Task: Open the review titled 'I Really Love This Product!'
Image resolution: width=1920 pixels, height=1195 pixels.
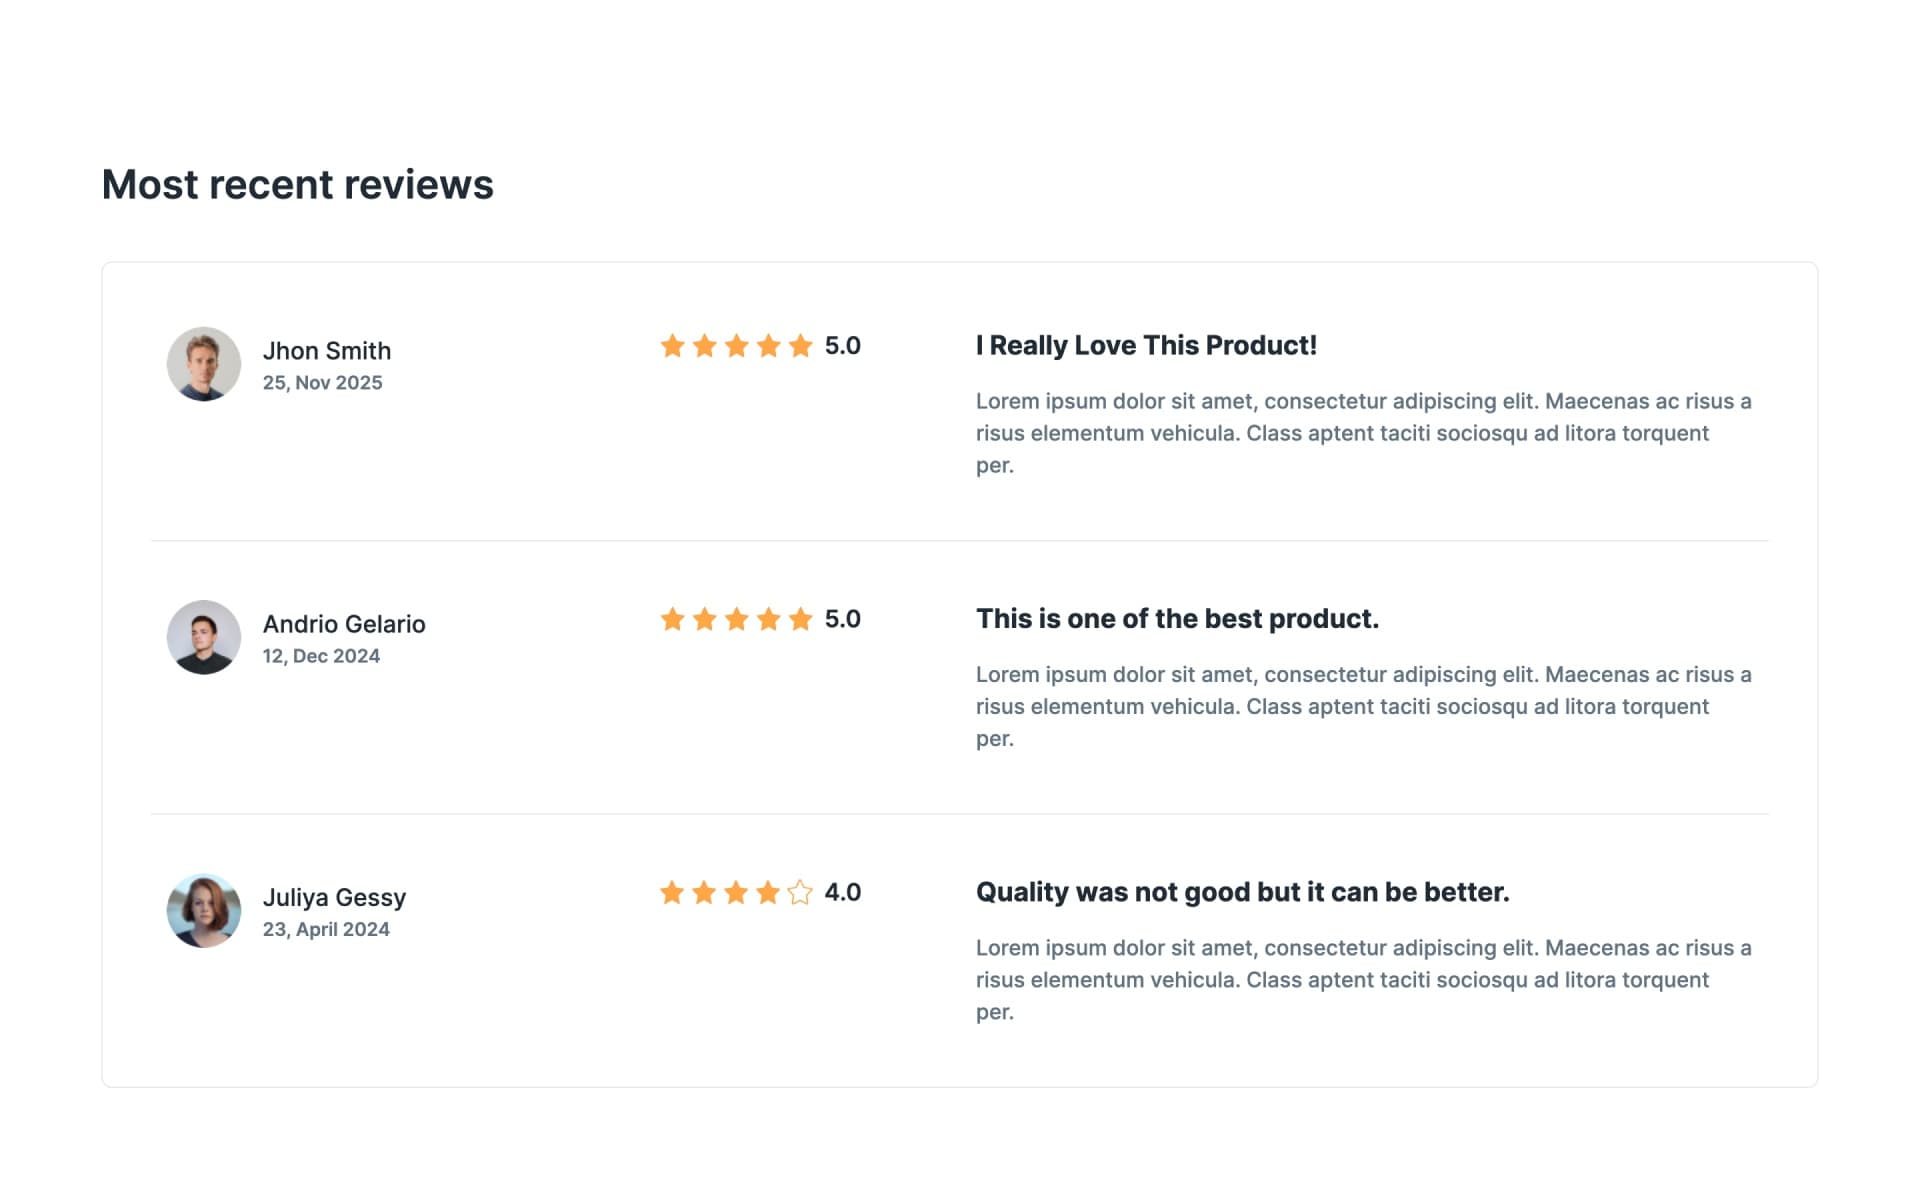Action: (x=1146, y=345)
